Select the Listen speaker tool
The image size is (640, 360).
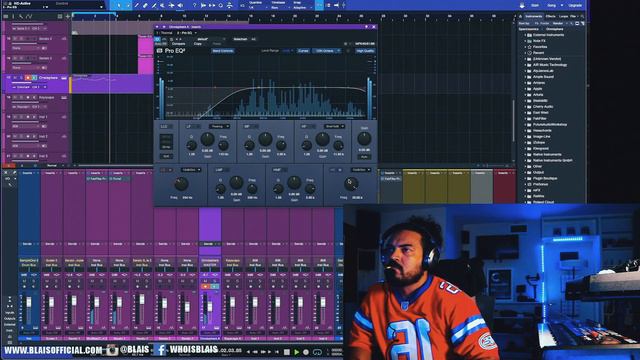(x=180, y=5)
